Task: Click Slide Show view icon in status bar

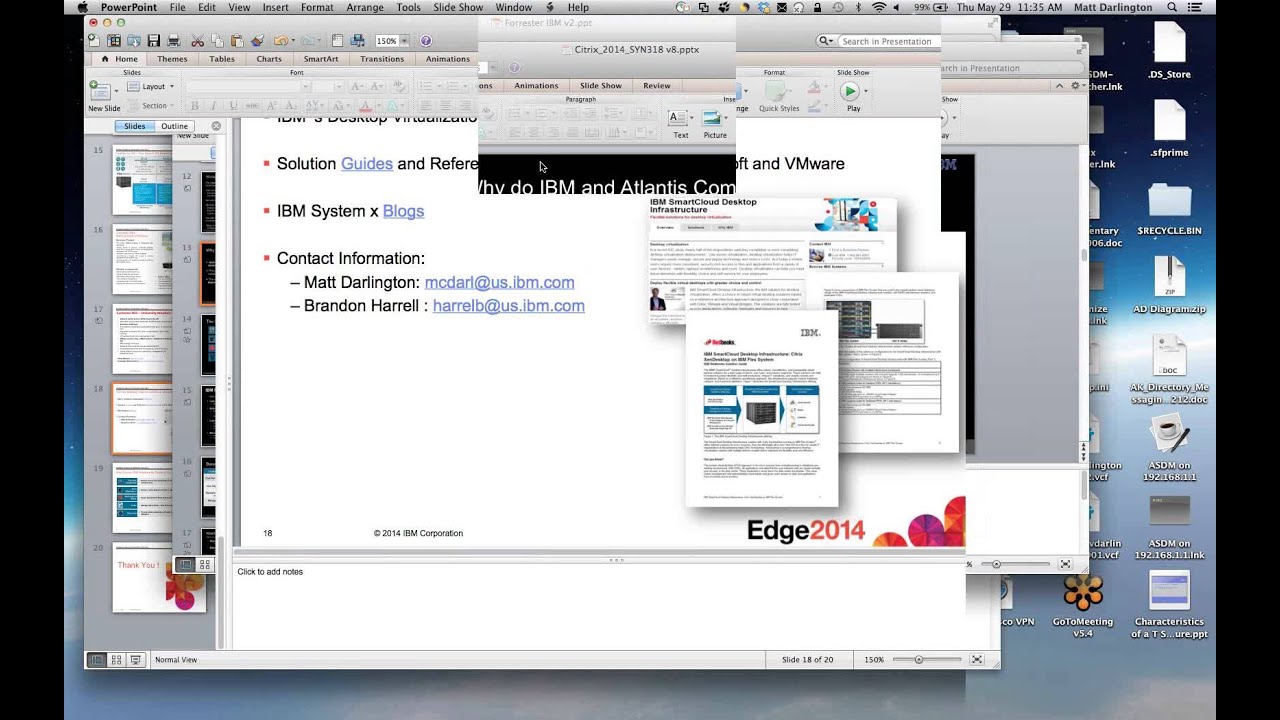Action: tap(136, 660)
